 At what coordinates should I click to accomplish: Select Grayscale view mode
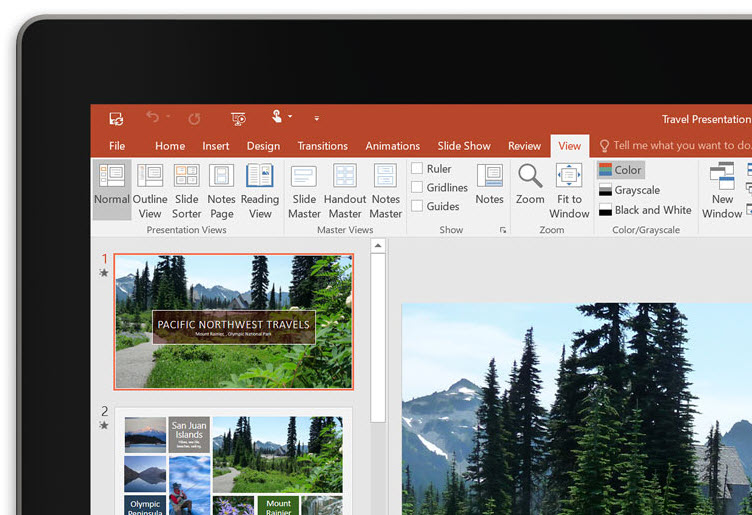629,190
